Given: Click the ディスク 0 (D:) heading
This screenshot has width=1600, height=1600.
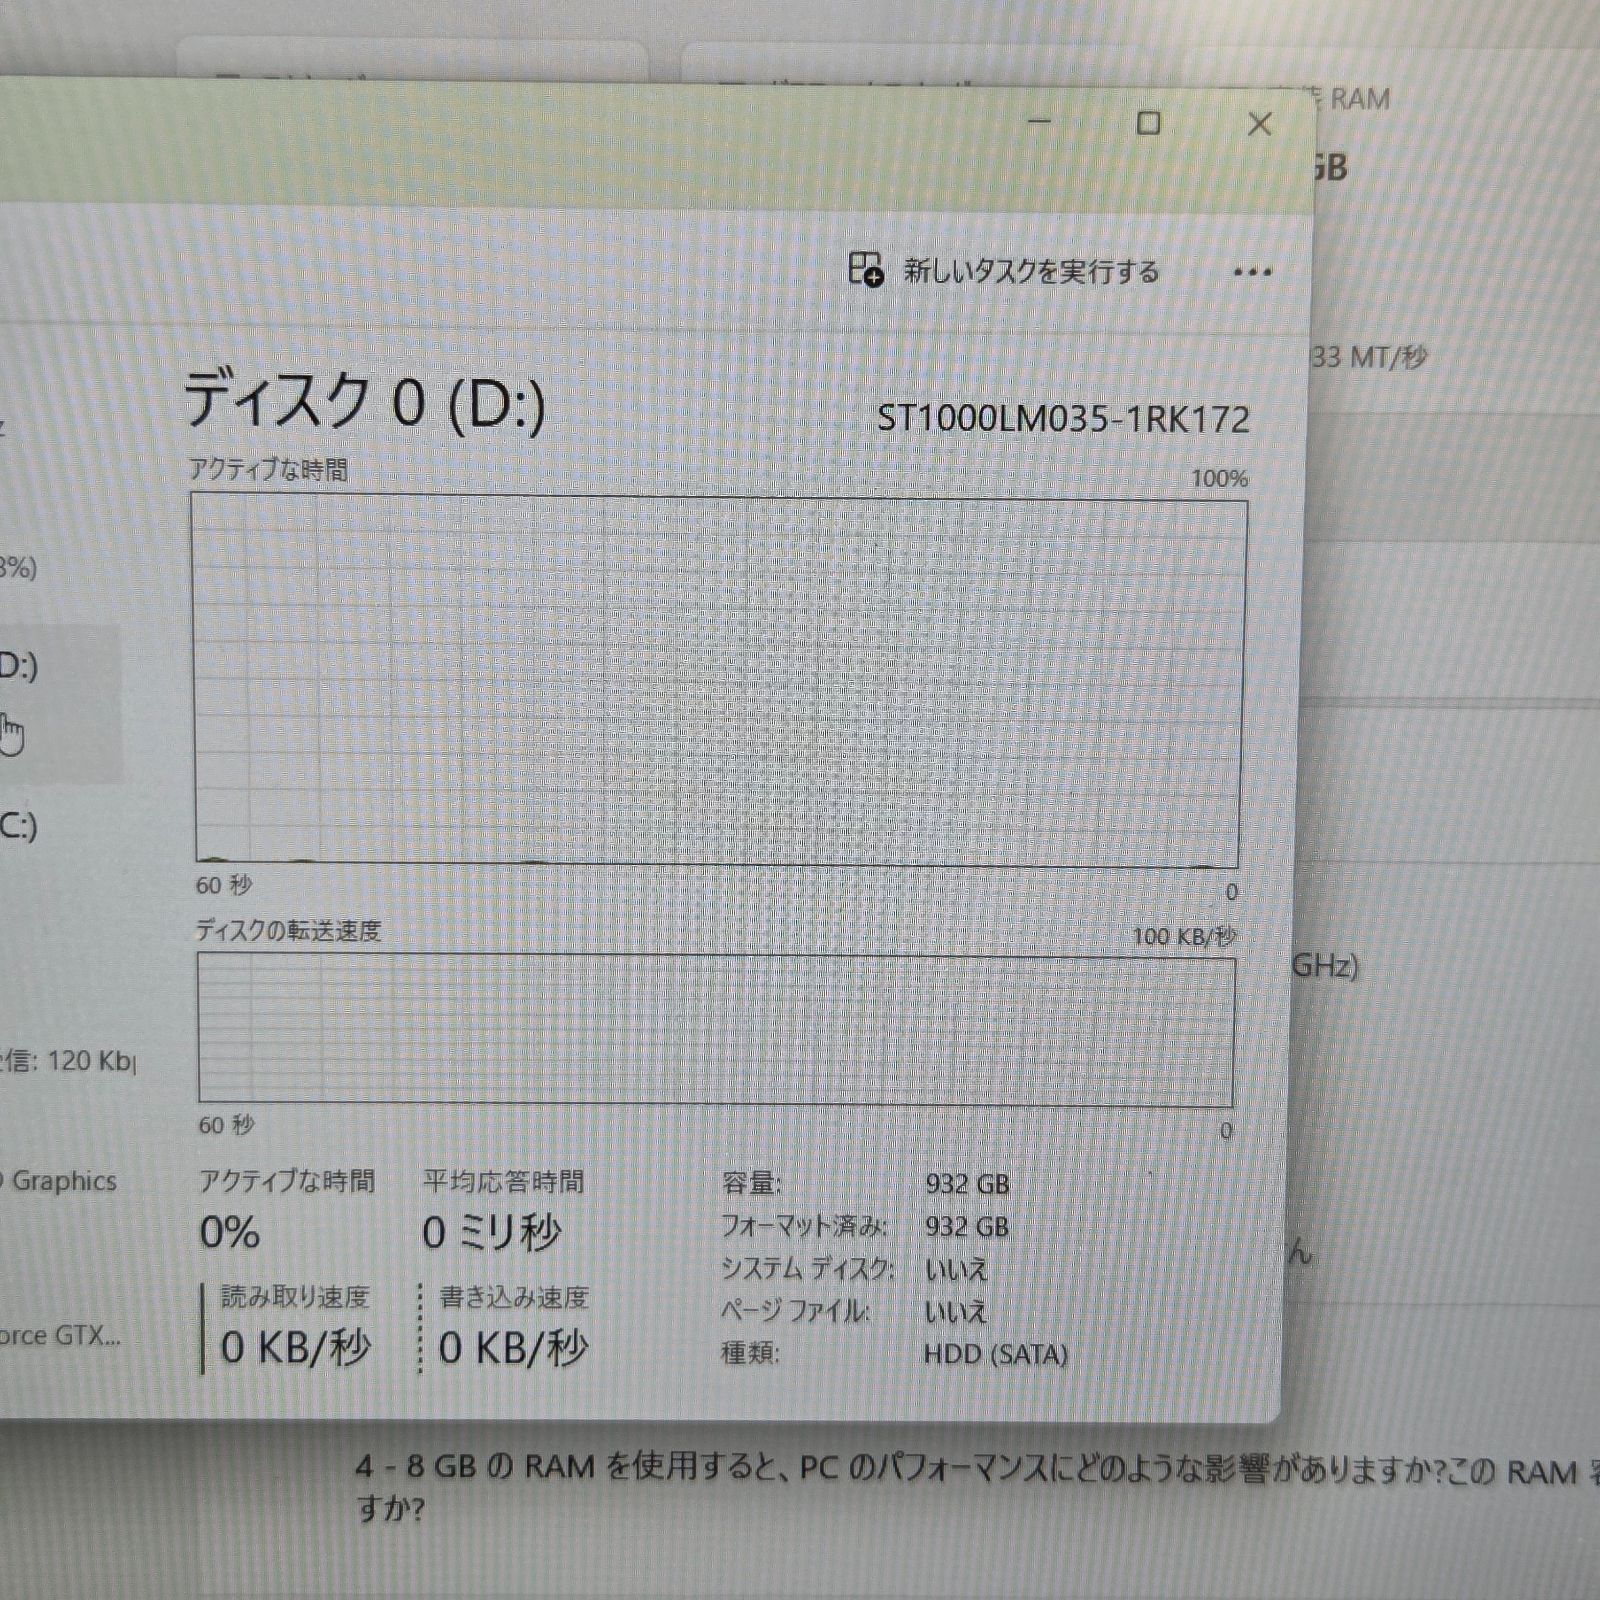Looking at the screenshot, I should point(365,402).
